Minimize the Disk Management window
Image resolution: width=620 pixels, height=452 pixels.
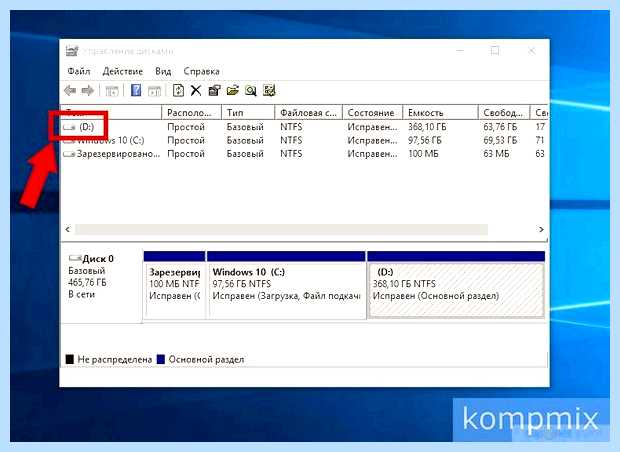[x=460, y=51]
